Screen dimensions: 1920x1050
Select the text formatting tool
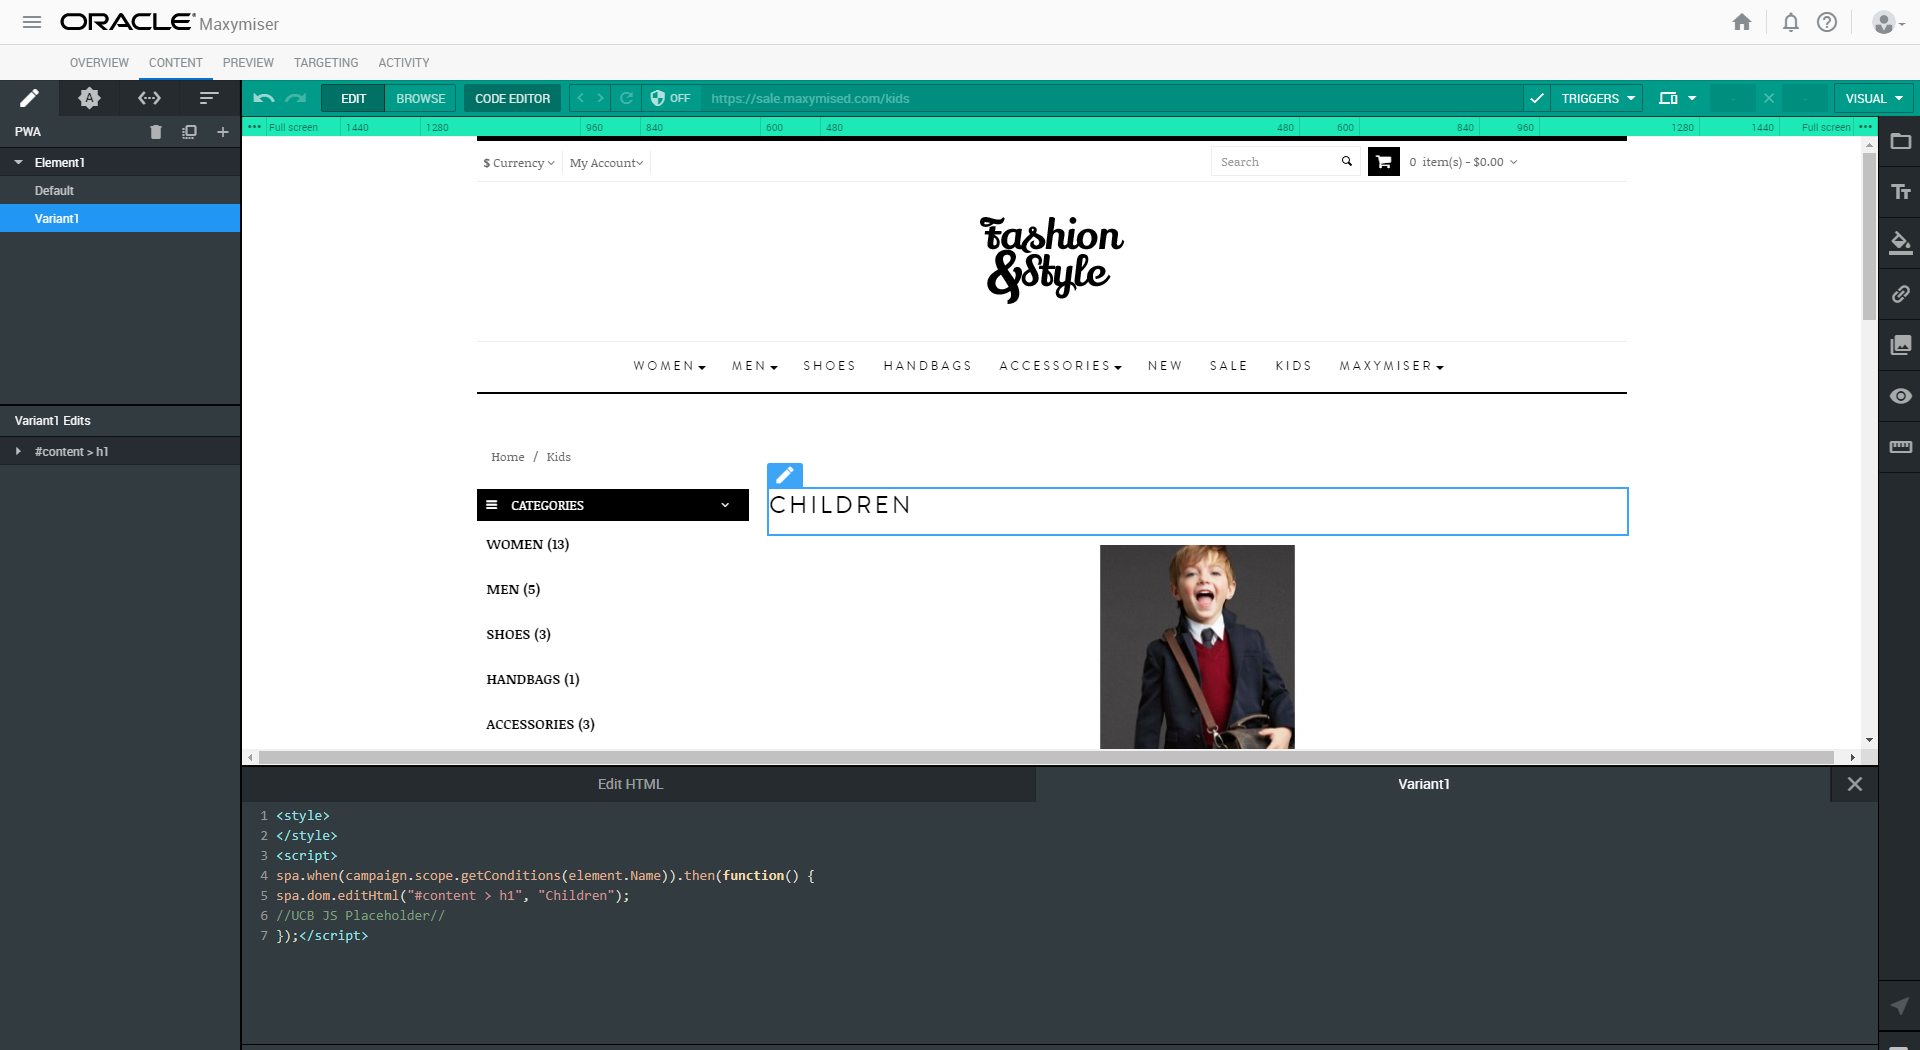click(1901, 192)
